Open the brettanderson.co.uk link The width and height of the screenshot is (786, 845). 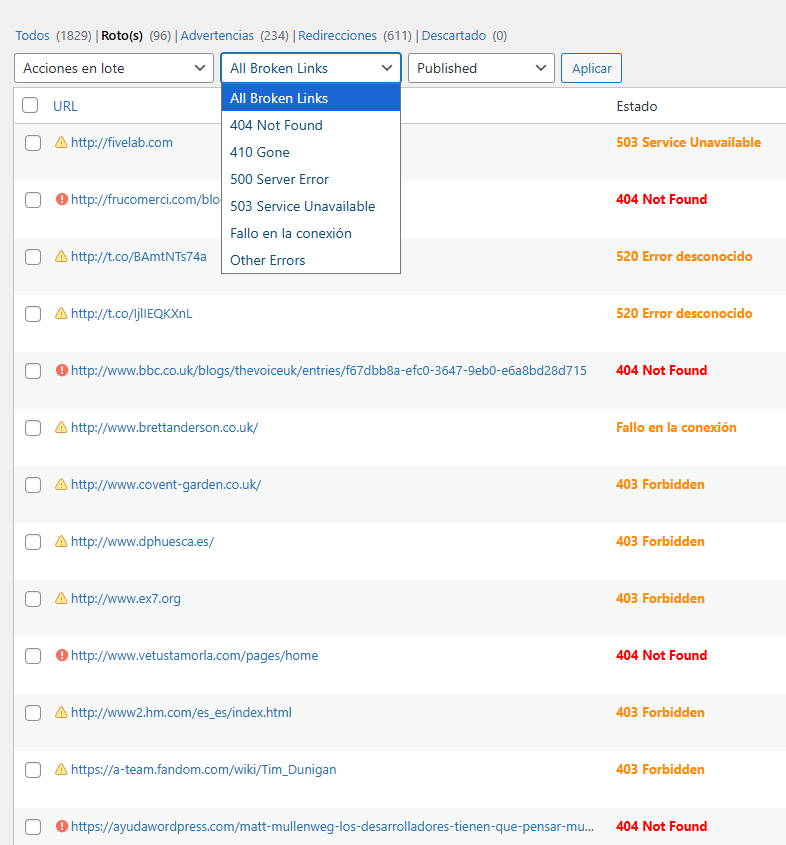tap(164, 427)
